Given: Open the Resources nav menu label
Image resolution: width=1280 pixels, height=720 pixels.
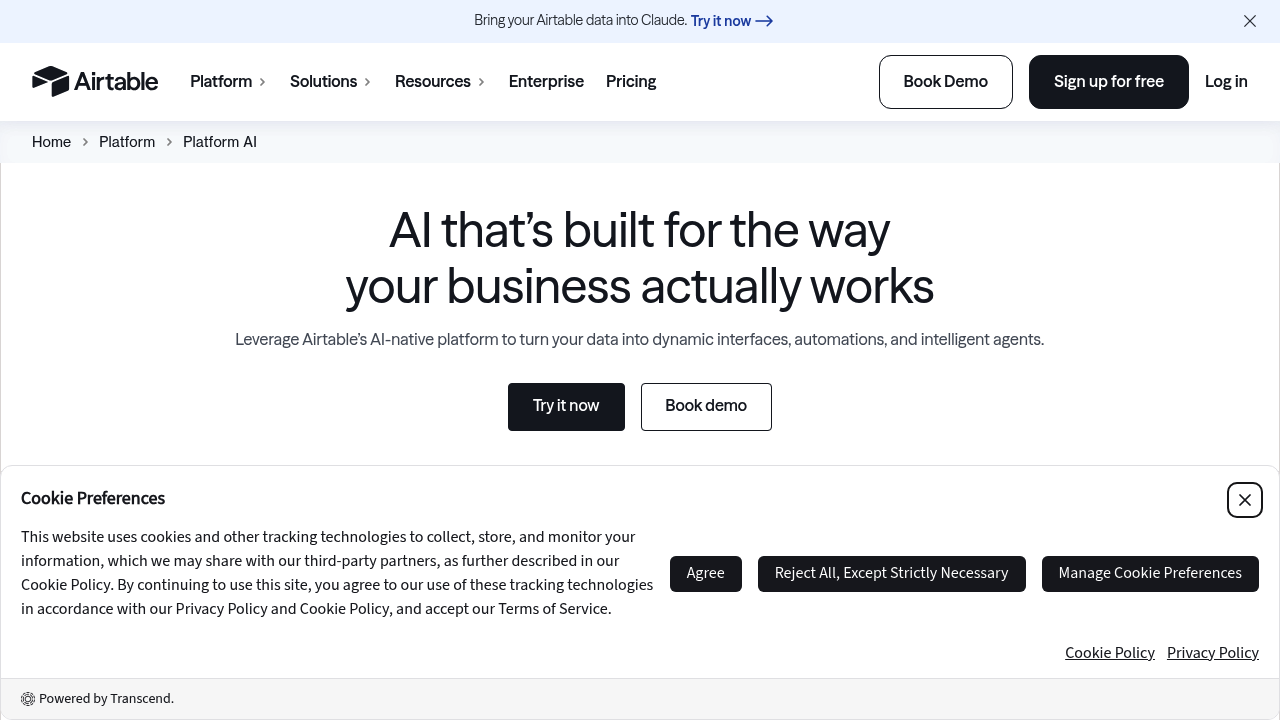Looking at the screenshot, I should (x=432, y=82).
